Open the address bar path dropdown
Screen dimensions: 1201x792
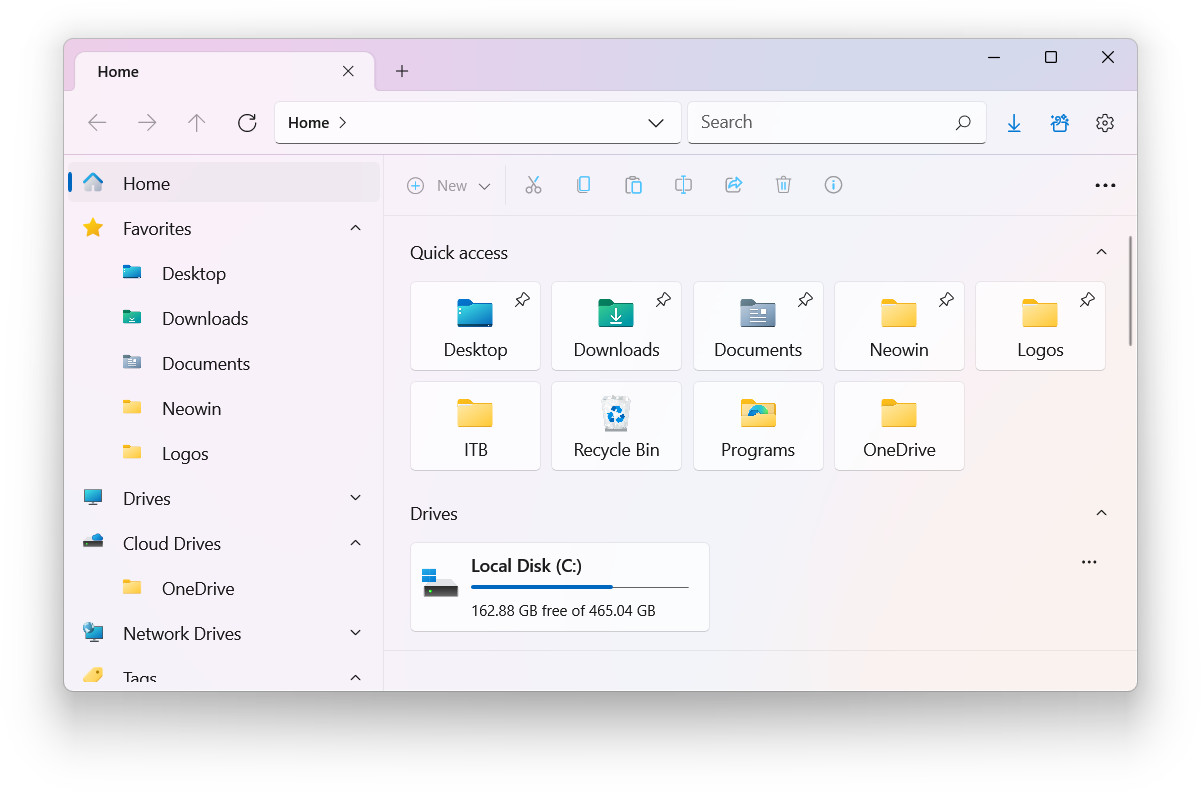coord(656,123)
